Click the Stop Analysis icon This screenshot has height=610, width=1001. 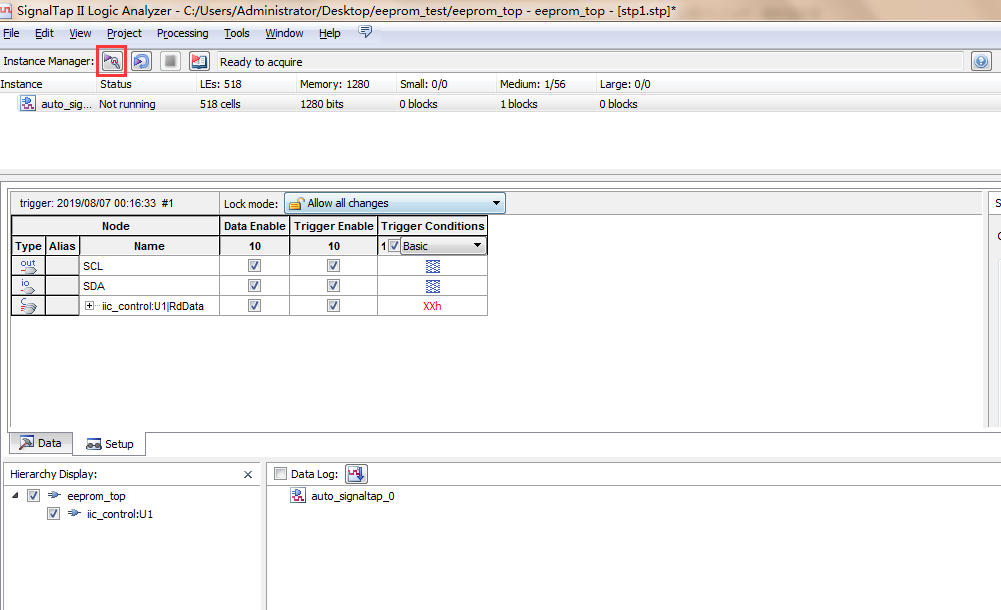point(170,61)
